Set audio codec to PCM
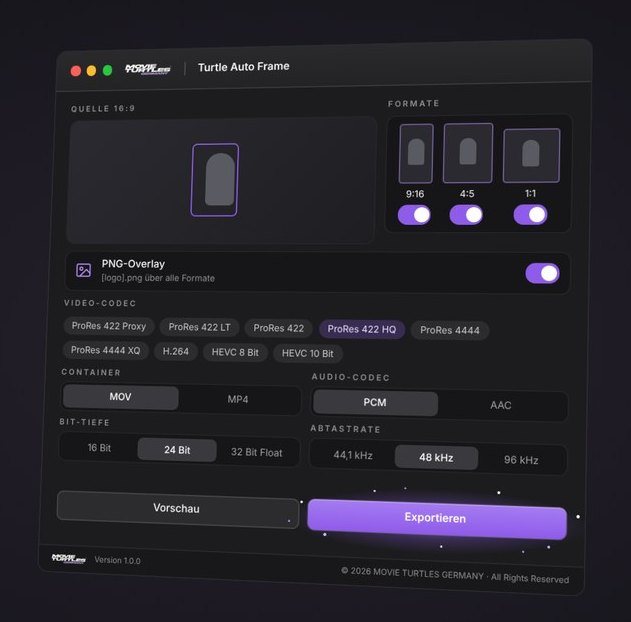This screenshot has width=631, height=622. point(375,403)
